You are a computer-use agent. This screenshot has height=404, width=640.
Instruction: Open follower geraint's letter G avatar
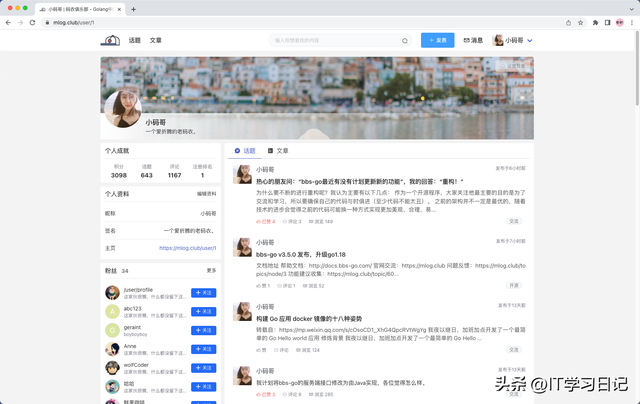coord(112,330)
